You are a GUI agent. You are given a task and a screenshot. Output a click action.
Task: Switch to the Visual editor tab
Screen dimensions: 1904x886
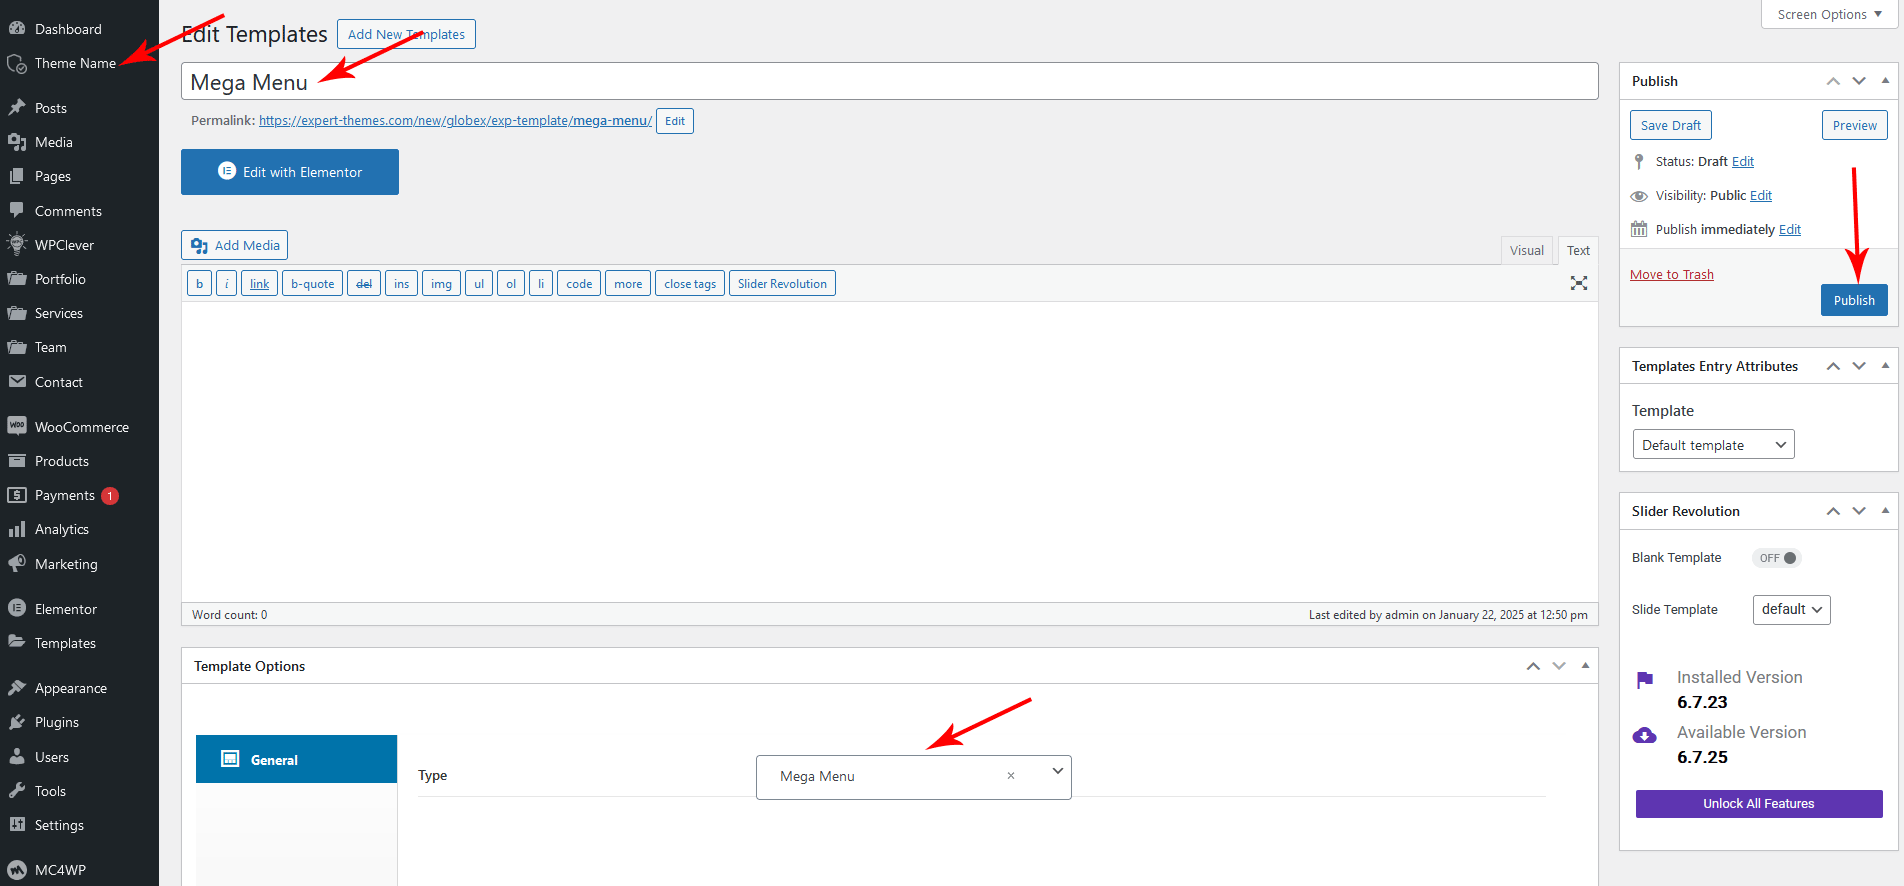point(1526,251)
